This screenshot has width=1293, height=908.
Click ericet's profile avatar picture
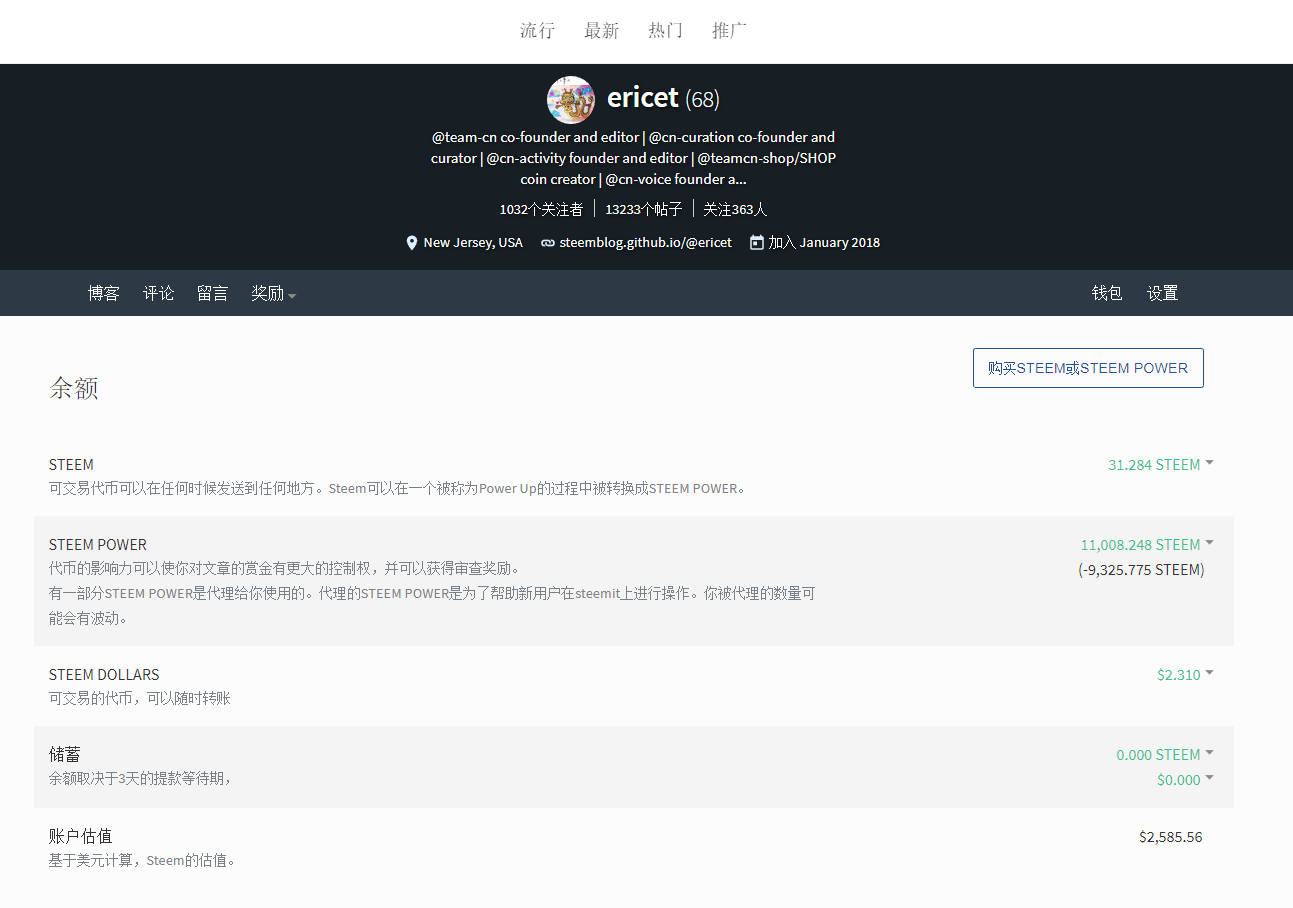click(x=571, y=100)
